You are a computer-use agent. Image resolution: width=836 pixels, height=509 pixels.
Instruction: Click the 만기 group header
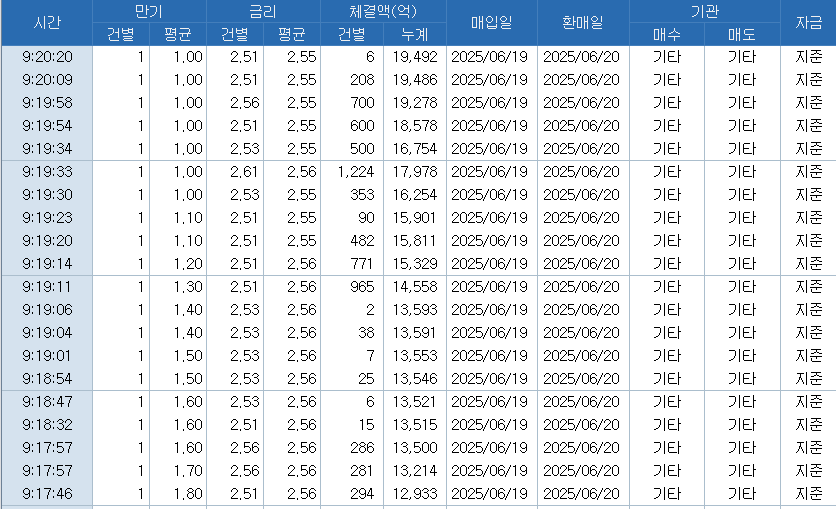(149, 11)
